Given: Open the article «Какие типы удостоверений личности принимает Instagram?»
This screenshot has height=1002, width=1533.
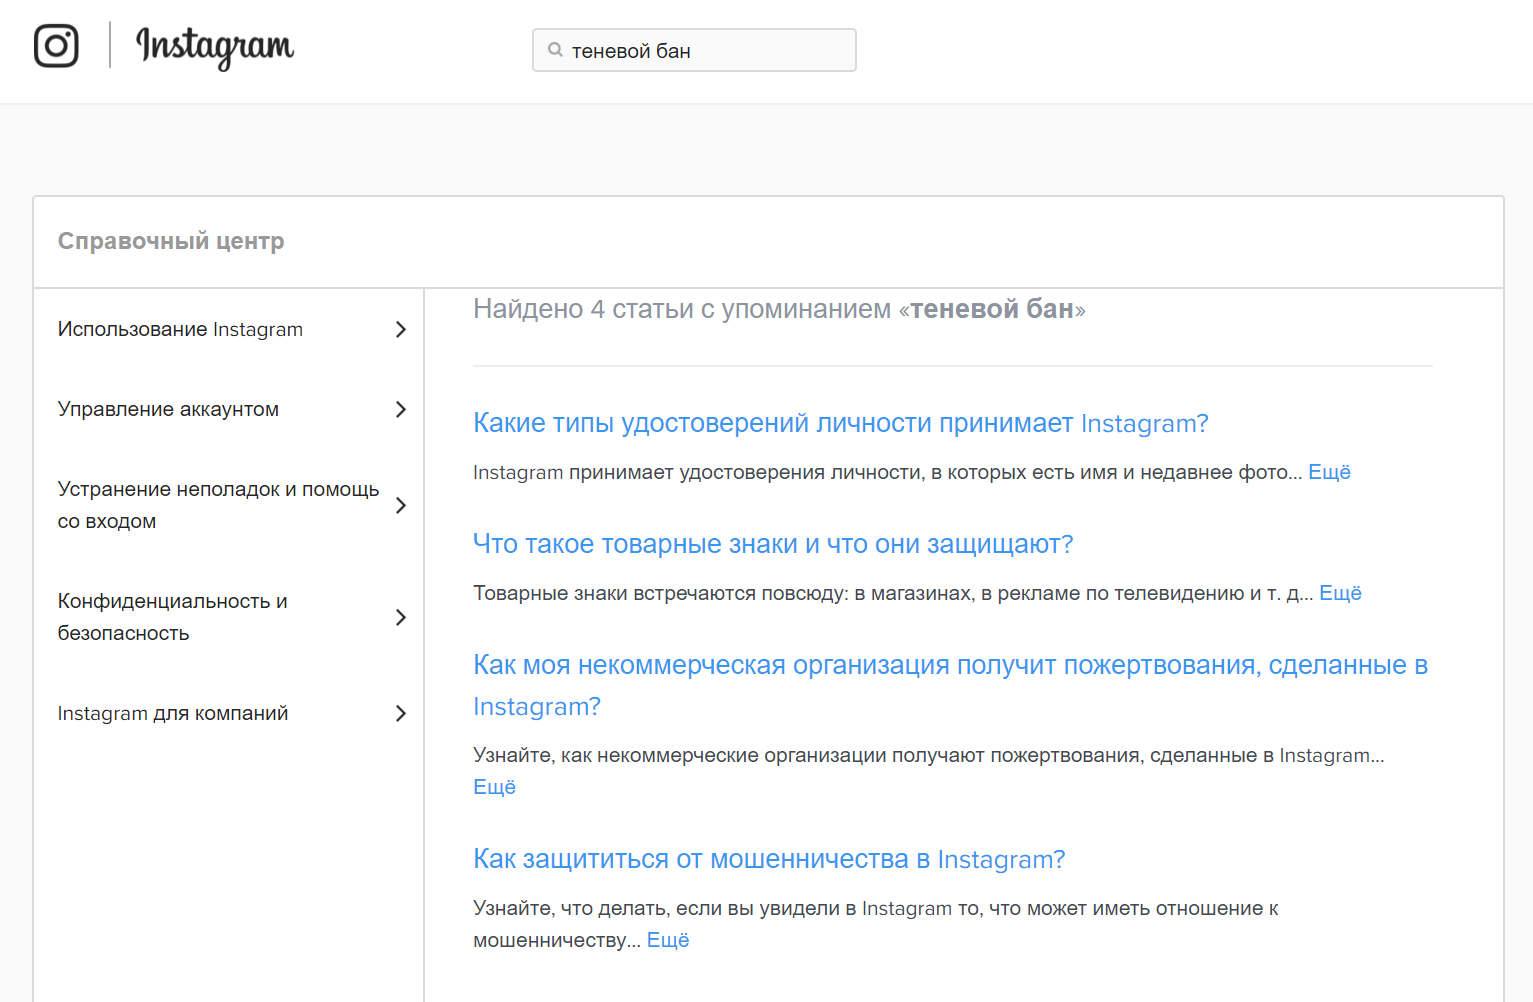Looking at the screenshot, I should 841,423.
